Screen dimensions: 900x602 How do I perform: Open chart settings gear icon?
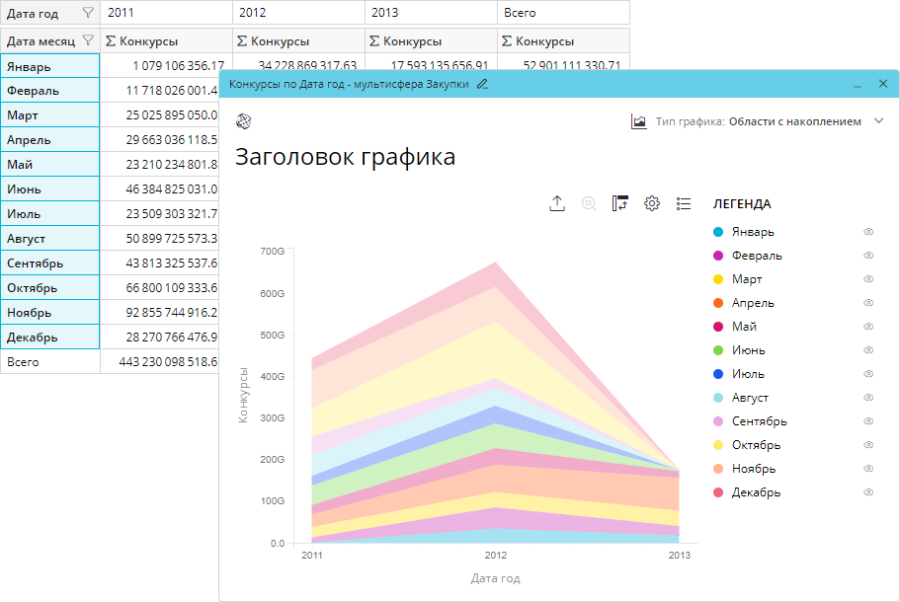click(x=652, y=203)
